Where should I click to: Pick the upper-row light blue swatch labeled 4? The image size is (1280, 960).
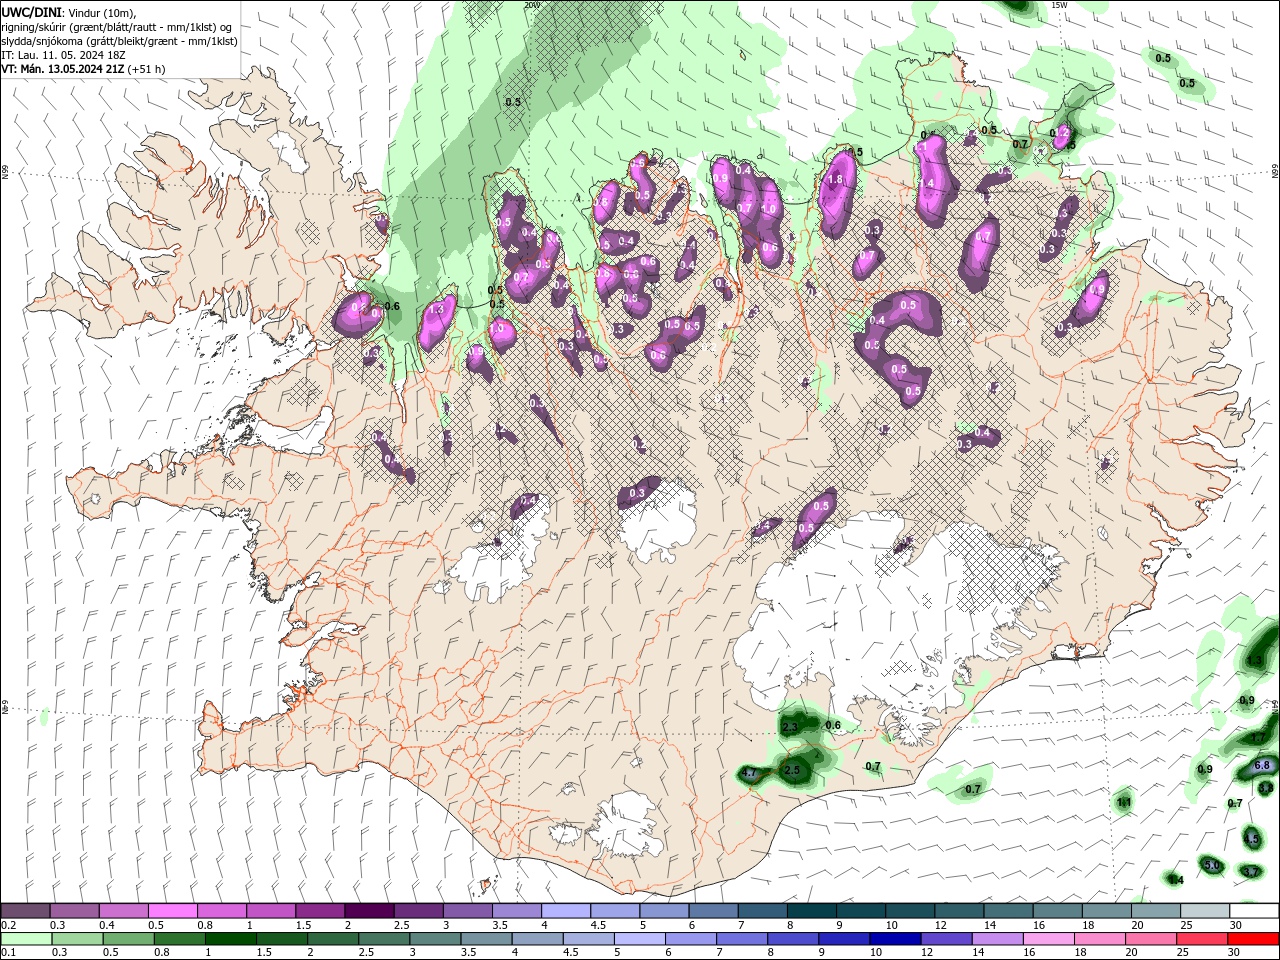pos(565,911)
